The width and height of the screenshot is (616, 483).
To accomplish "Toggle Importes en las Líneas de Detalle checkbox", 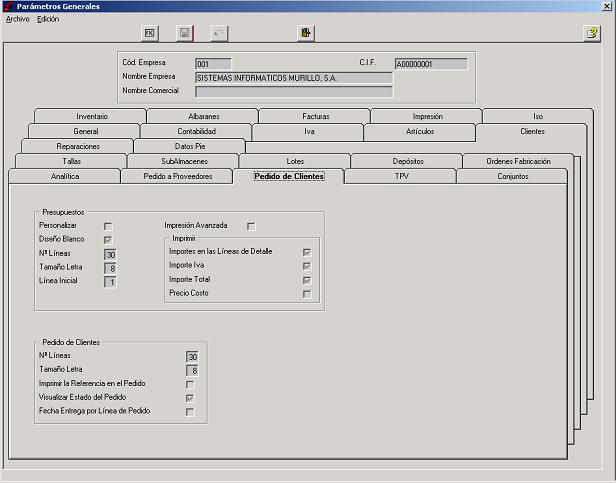I will pos(307,252).
